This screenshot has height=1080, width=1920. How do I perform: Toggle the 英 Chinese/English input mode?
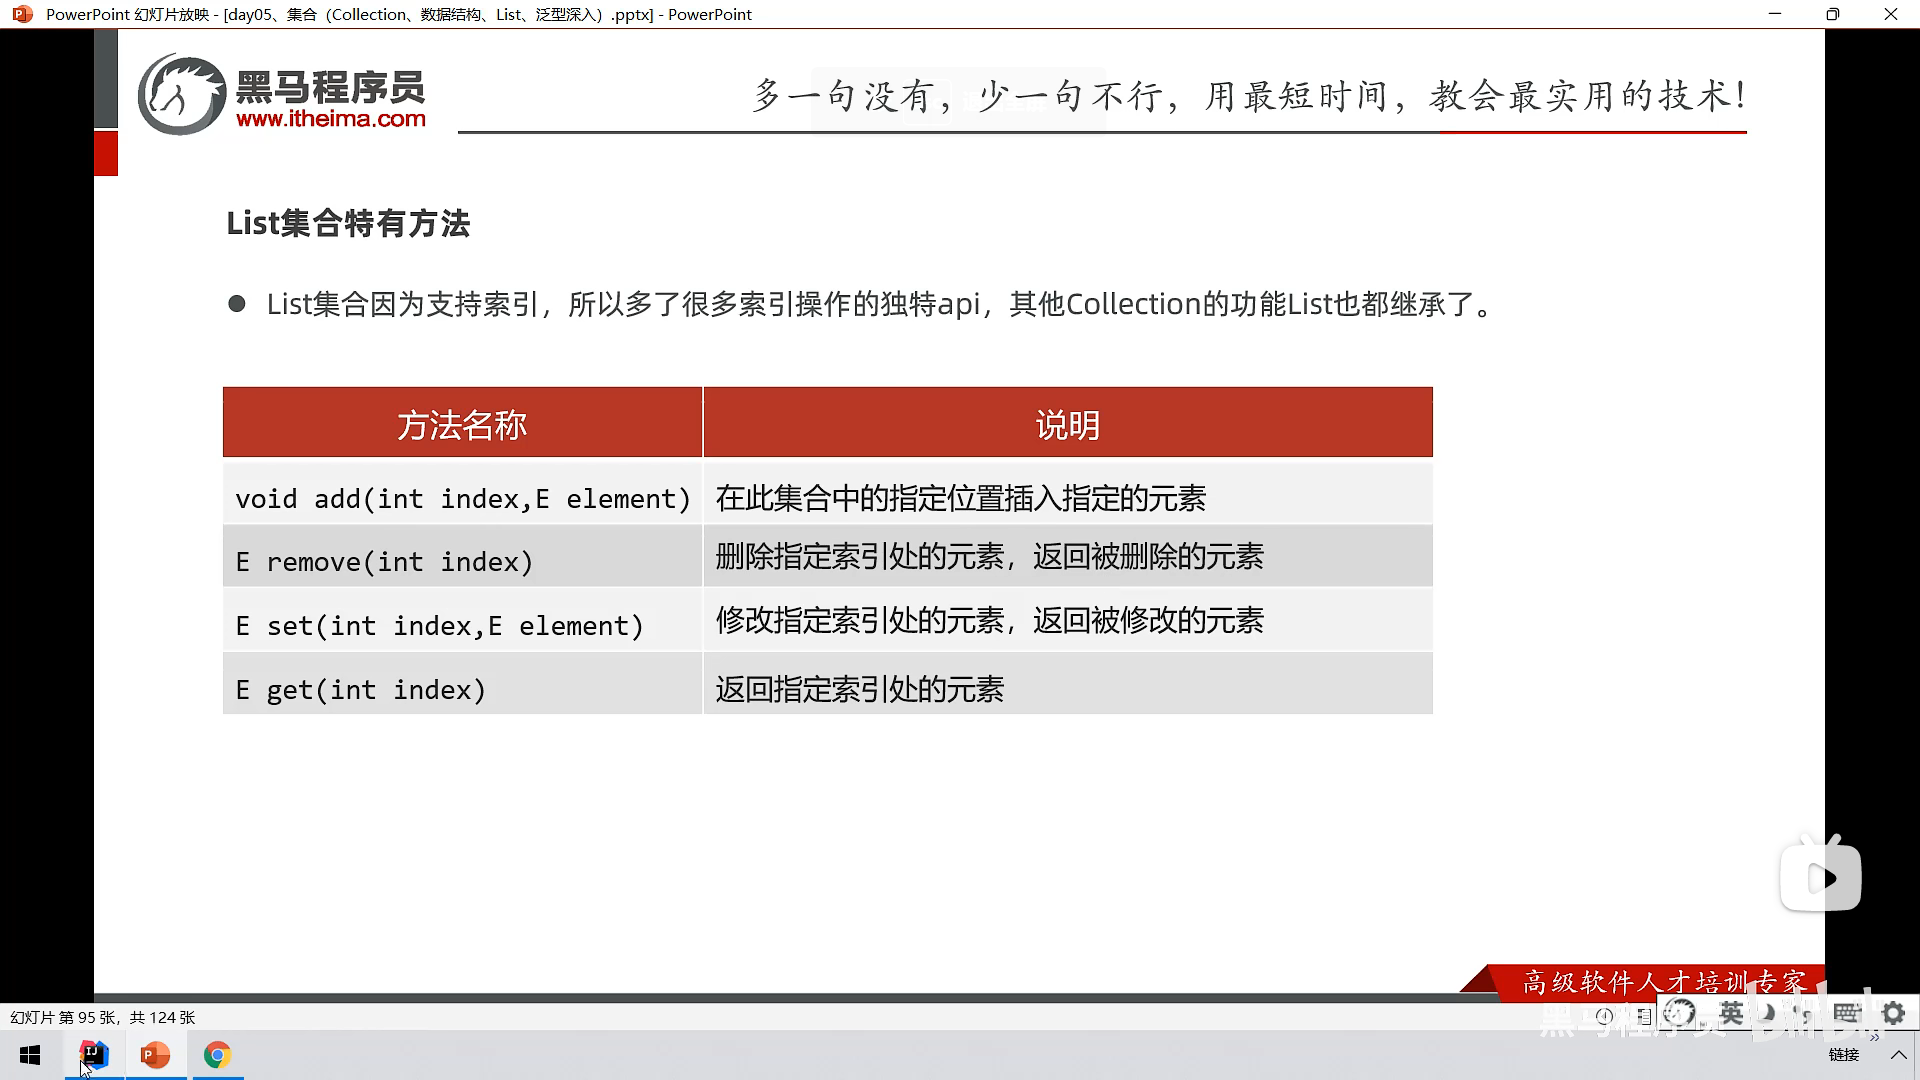tap(1731, 1013)
